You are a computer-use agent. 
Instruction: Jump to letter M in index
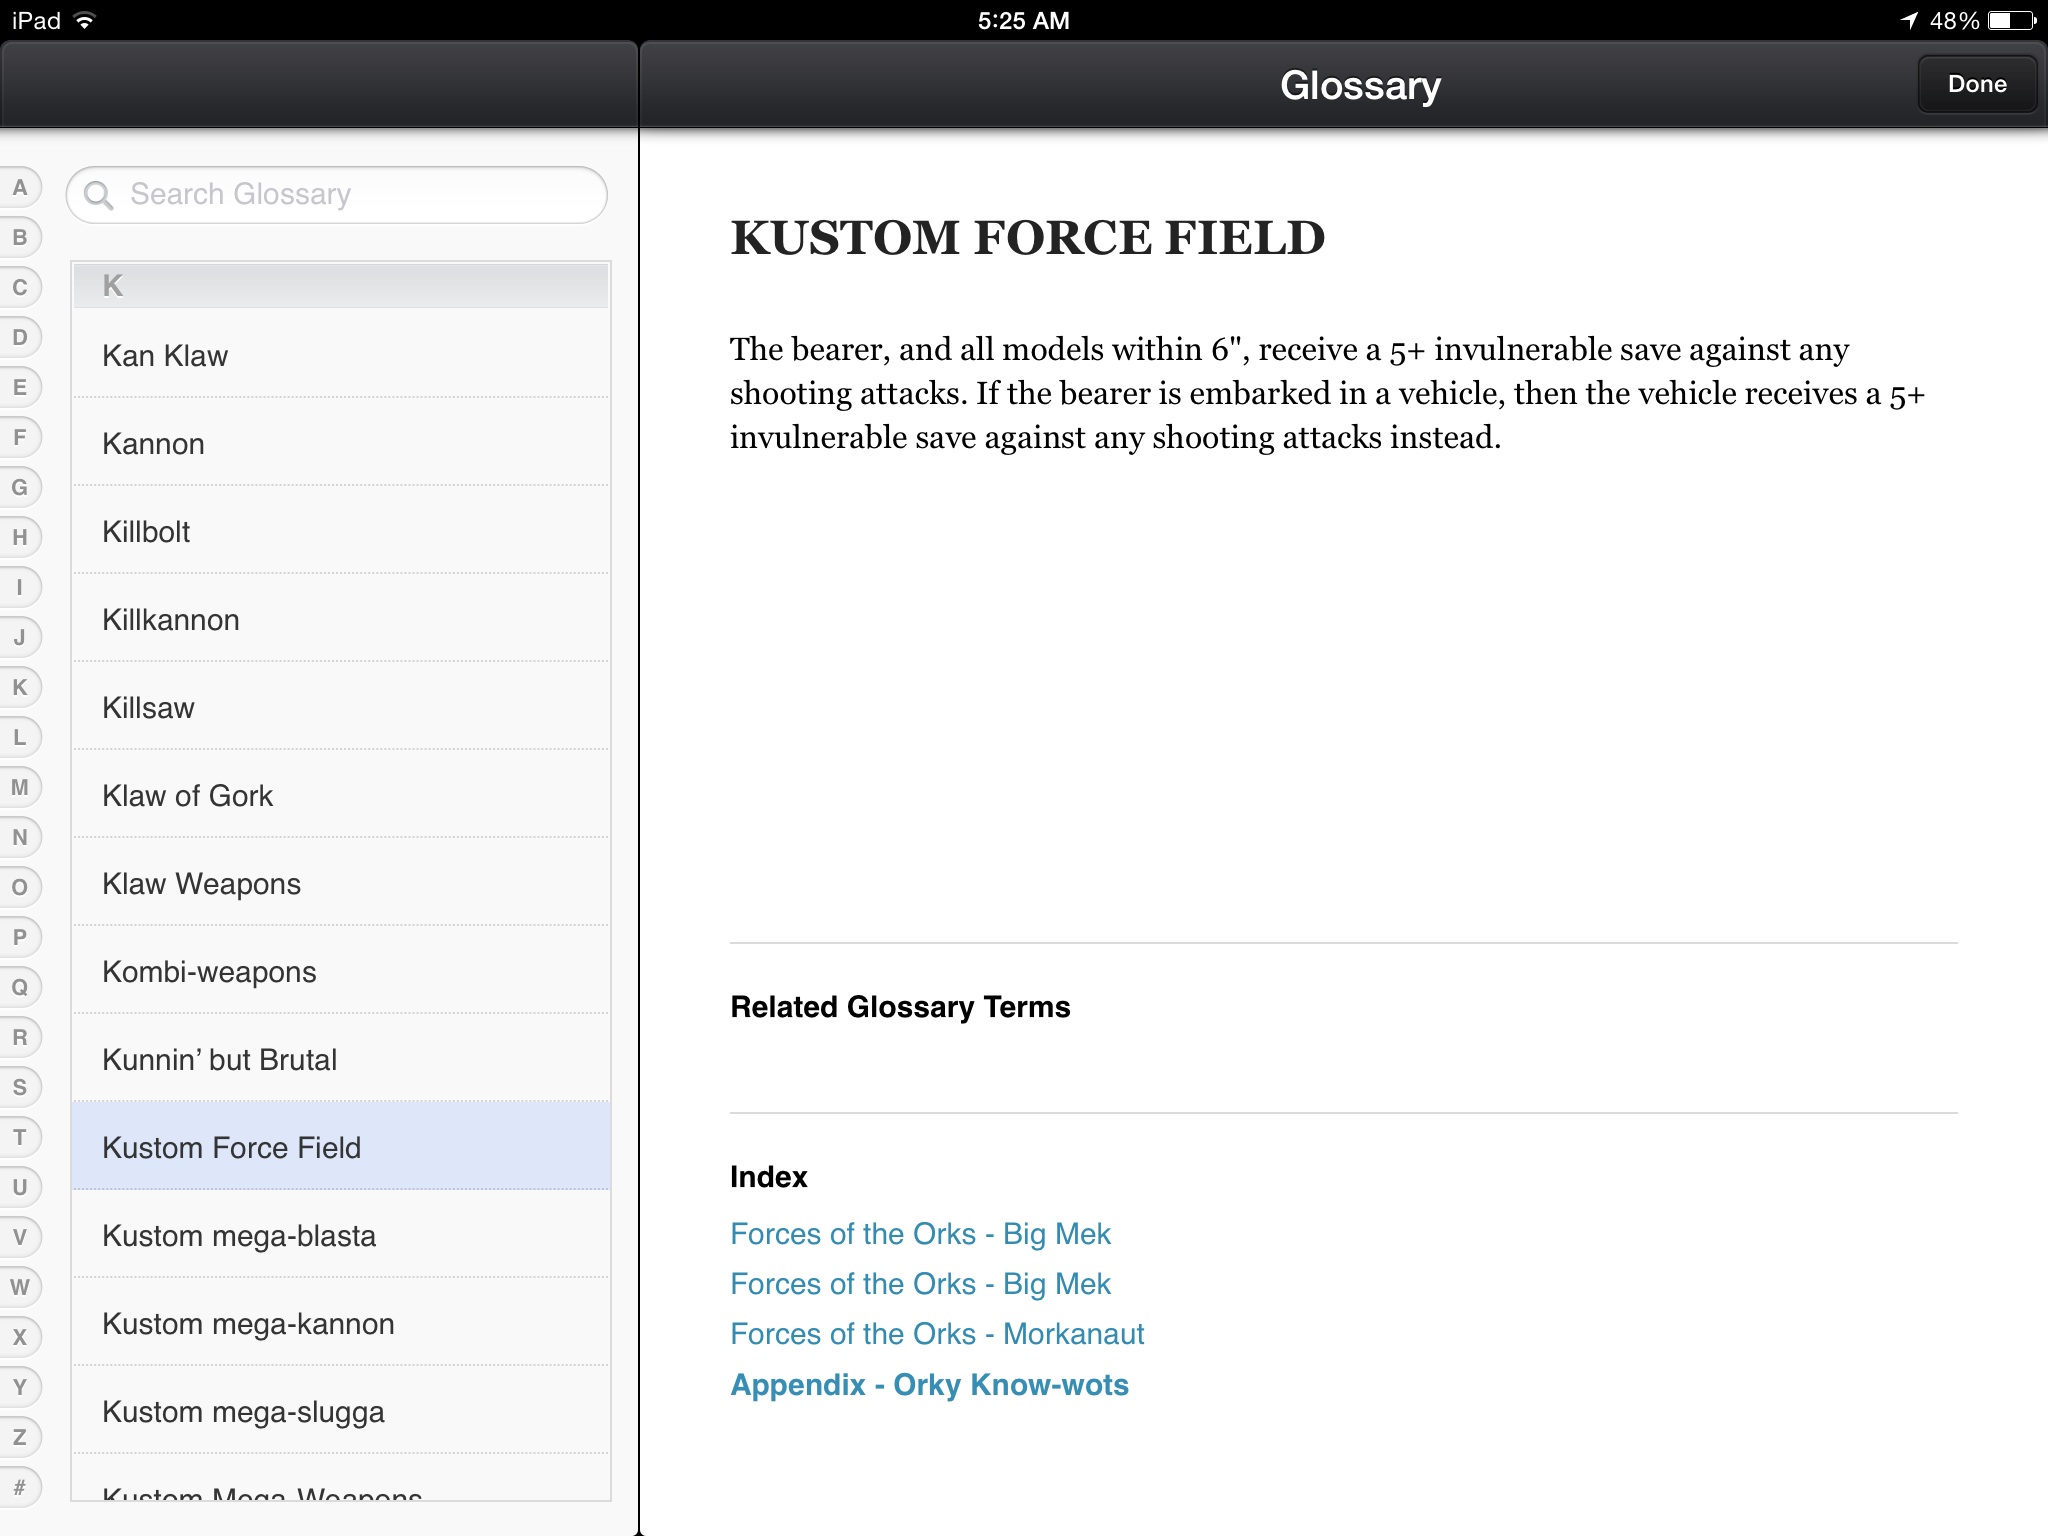pyautogui.click(x=20, y=787)
